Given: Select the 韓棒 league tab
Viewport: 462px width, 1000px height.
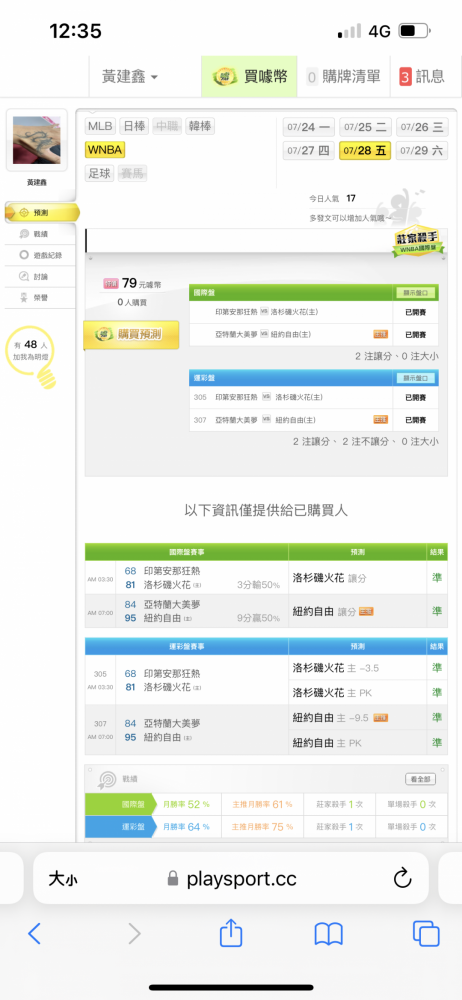Looking at the screenshot, I should pos(200,126).
